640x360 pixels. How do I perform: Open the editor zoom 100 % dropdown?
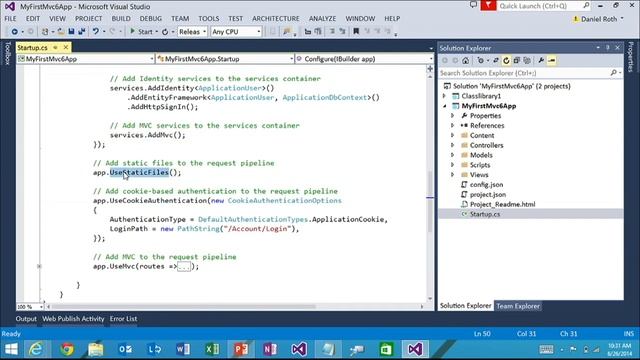tap(30, 307)
